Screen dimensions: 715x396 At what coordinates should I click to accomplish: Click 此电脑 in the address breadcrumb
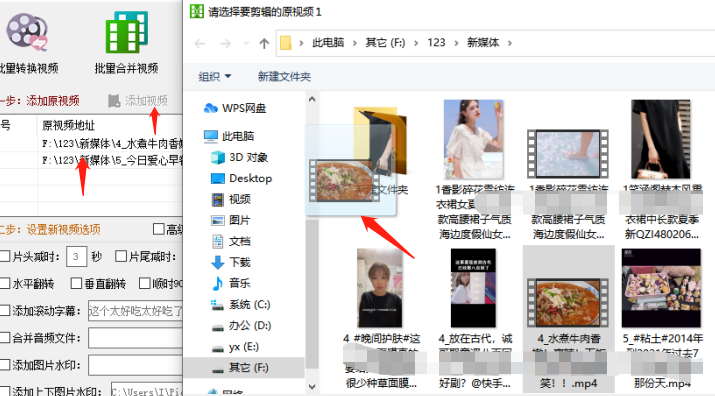pos(328,43)
